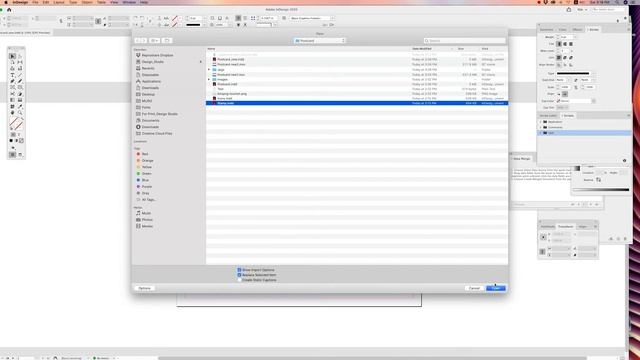640x360 pixels.
Task: Open the view options dropdown in dialog
Action: pyautogui.click(x=154, y=40)
